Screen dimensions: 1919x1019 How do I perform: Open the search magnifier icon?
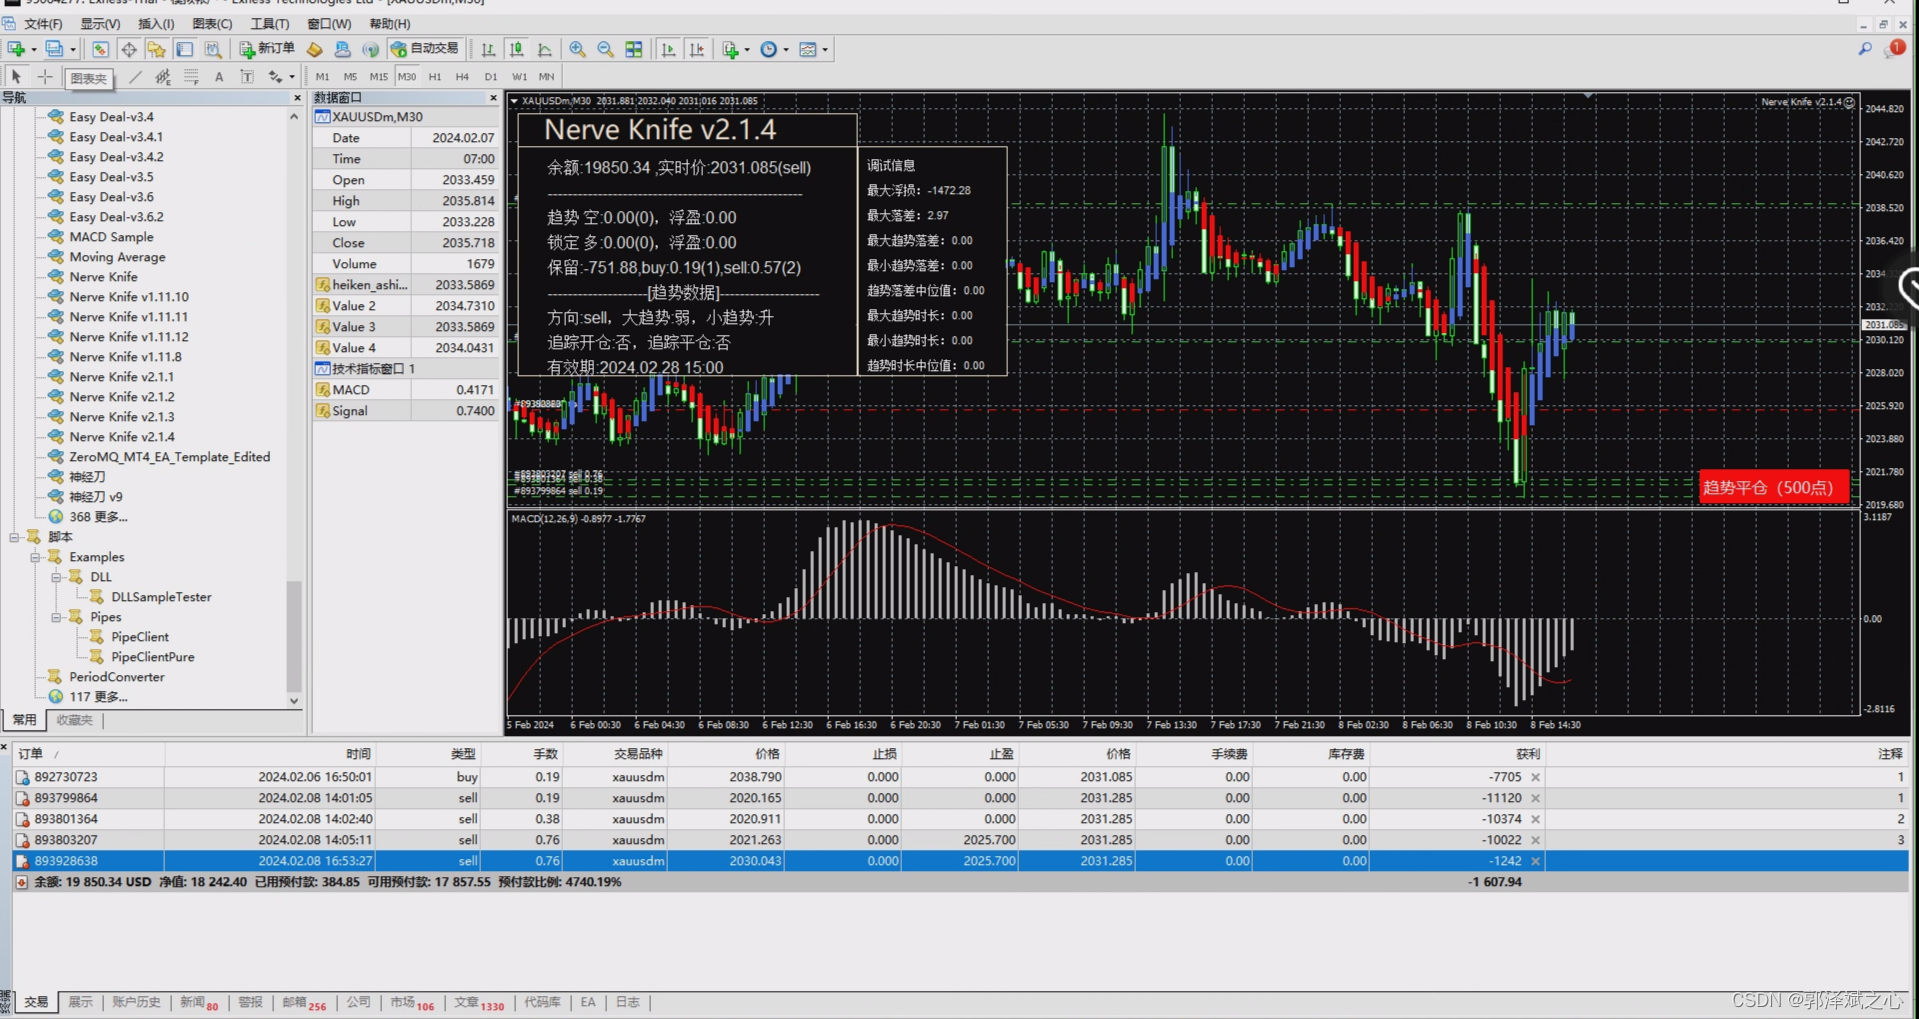[1865, 49]
